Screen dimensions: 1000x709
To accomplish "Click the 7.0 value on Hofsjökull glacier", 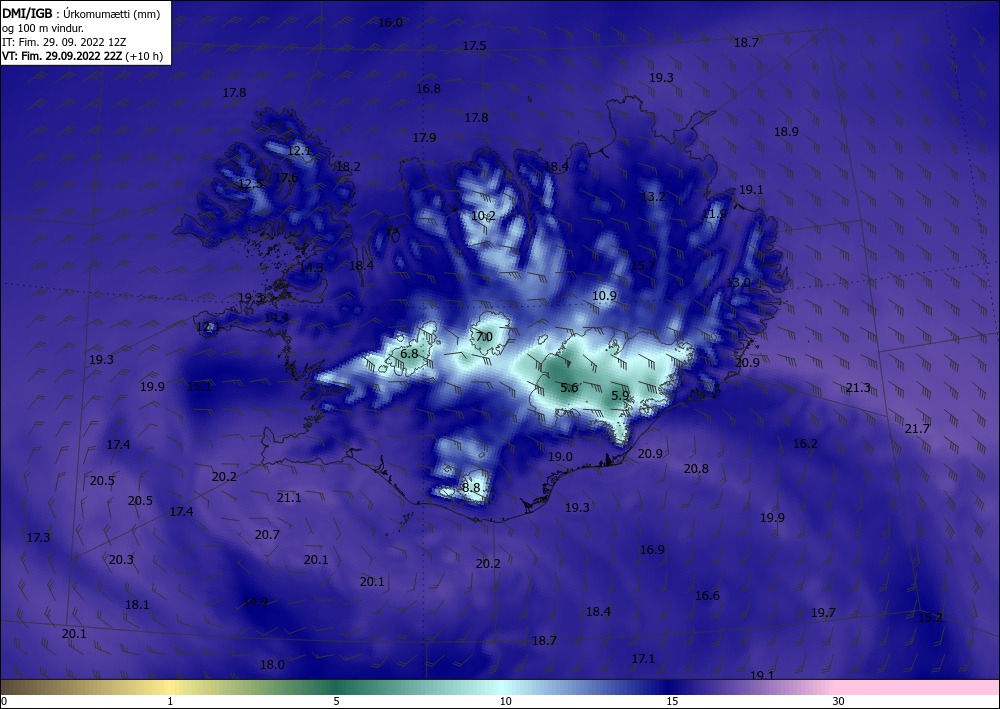I will (485, 337).
